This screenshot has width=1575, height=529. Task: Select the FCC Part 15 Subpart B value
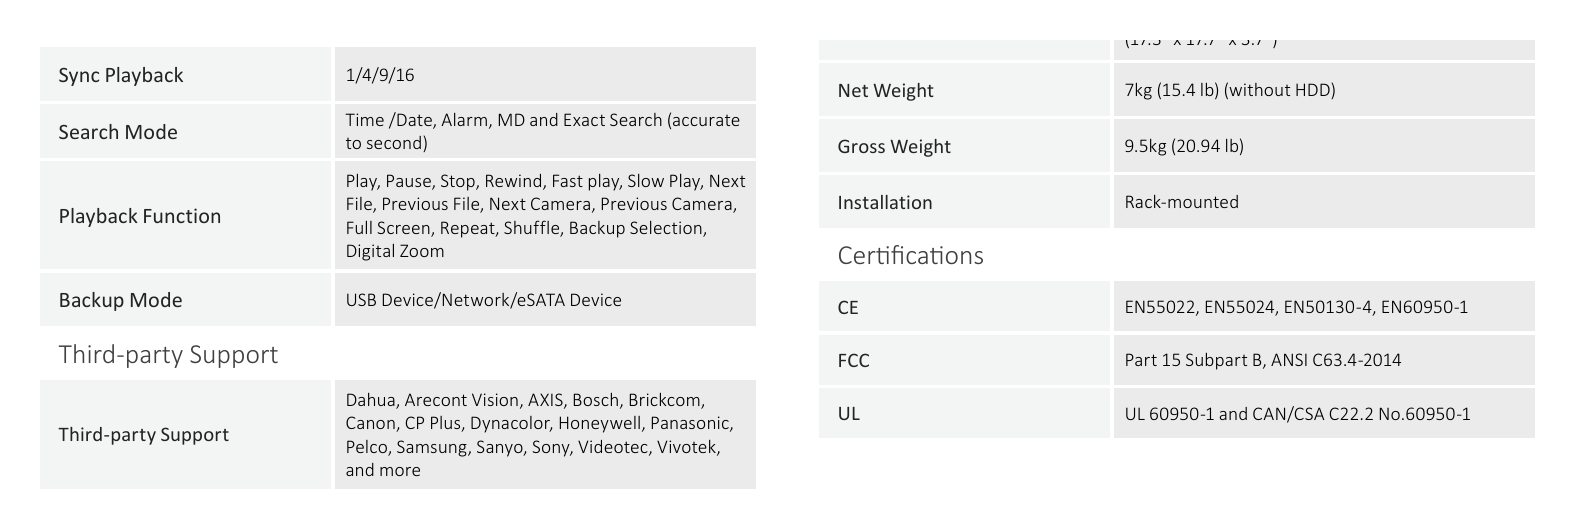pyautogui.click(x=1262, y=360)
